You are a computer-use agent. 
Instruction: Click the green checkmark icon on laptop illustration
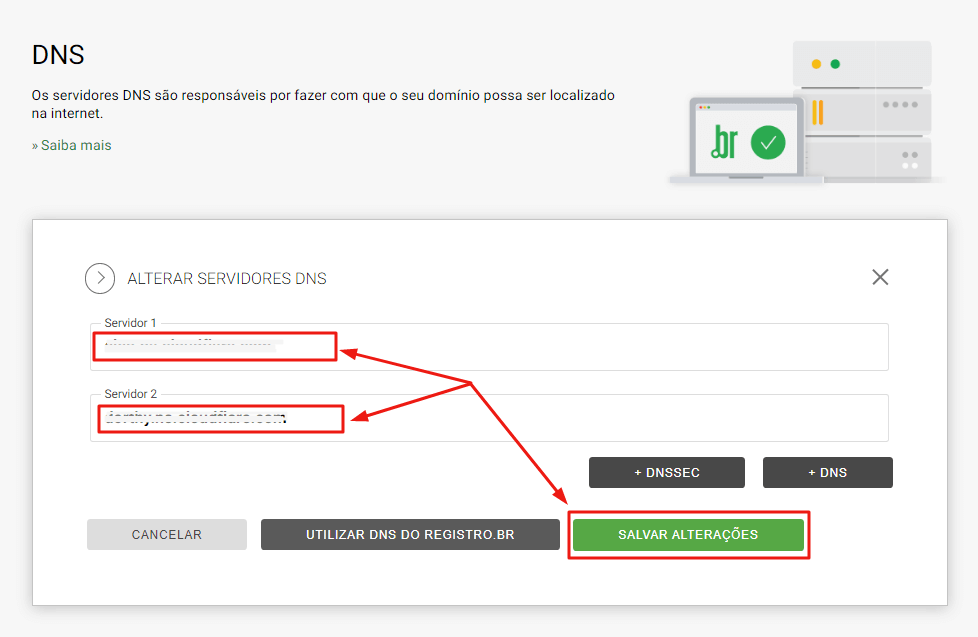(x=768, y=142)
